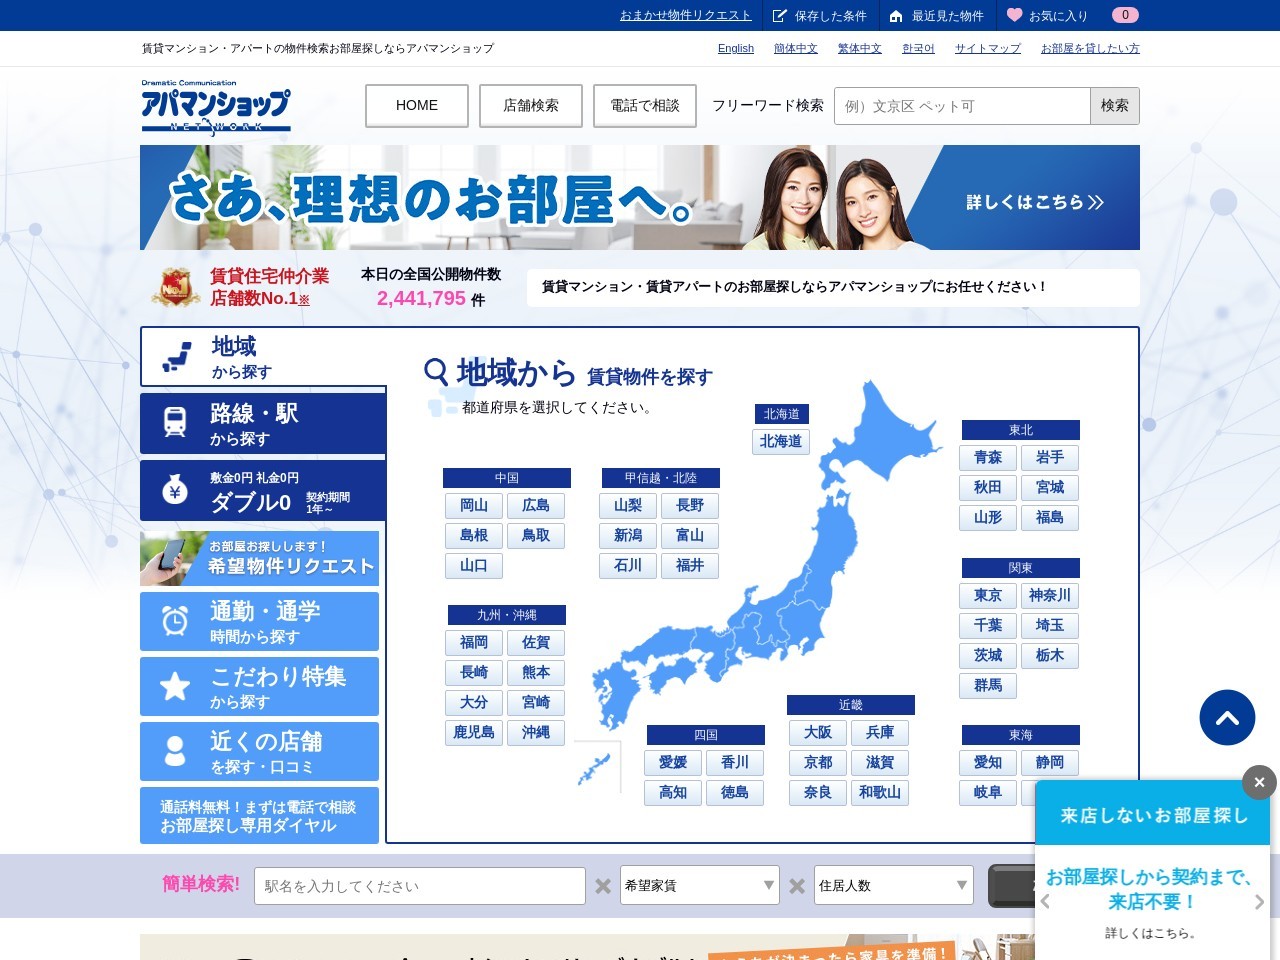The width and height of the screenshot is (1280, 960).
Task: Click station name input 駅名を入力してください
Action: click(x=421, y=886)
